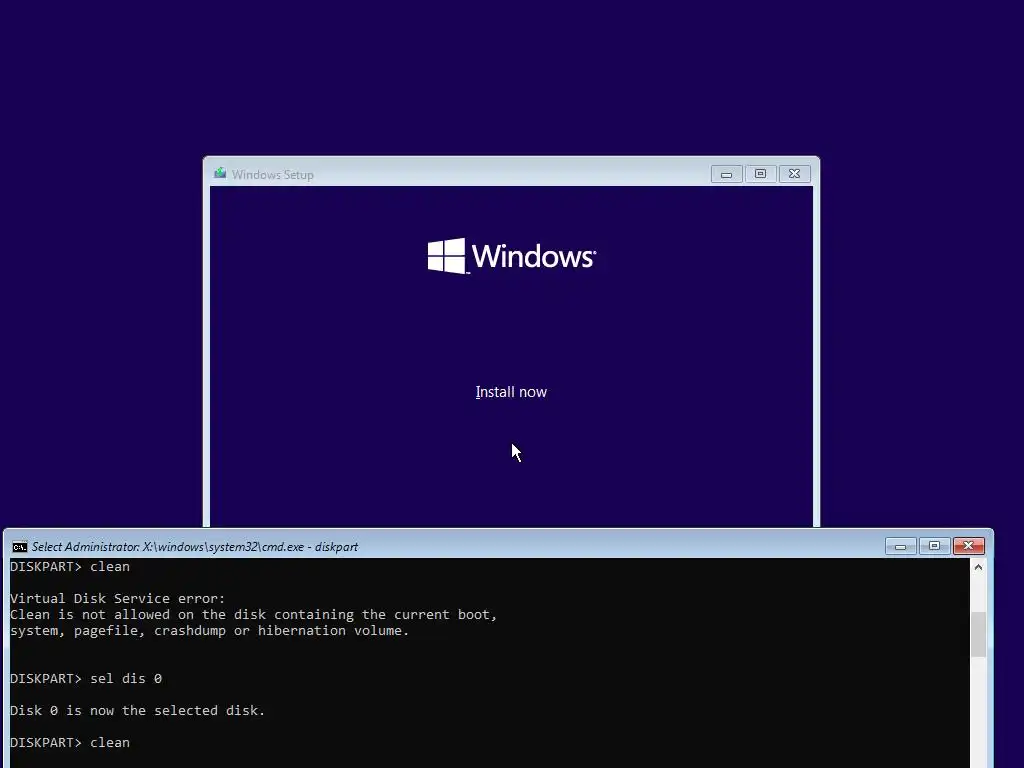The image size is (1024, 768).
Task: Open the cmd.exe system menu icon
Action: (20, 547)
